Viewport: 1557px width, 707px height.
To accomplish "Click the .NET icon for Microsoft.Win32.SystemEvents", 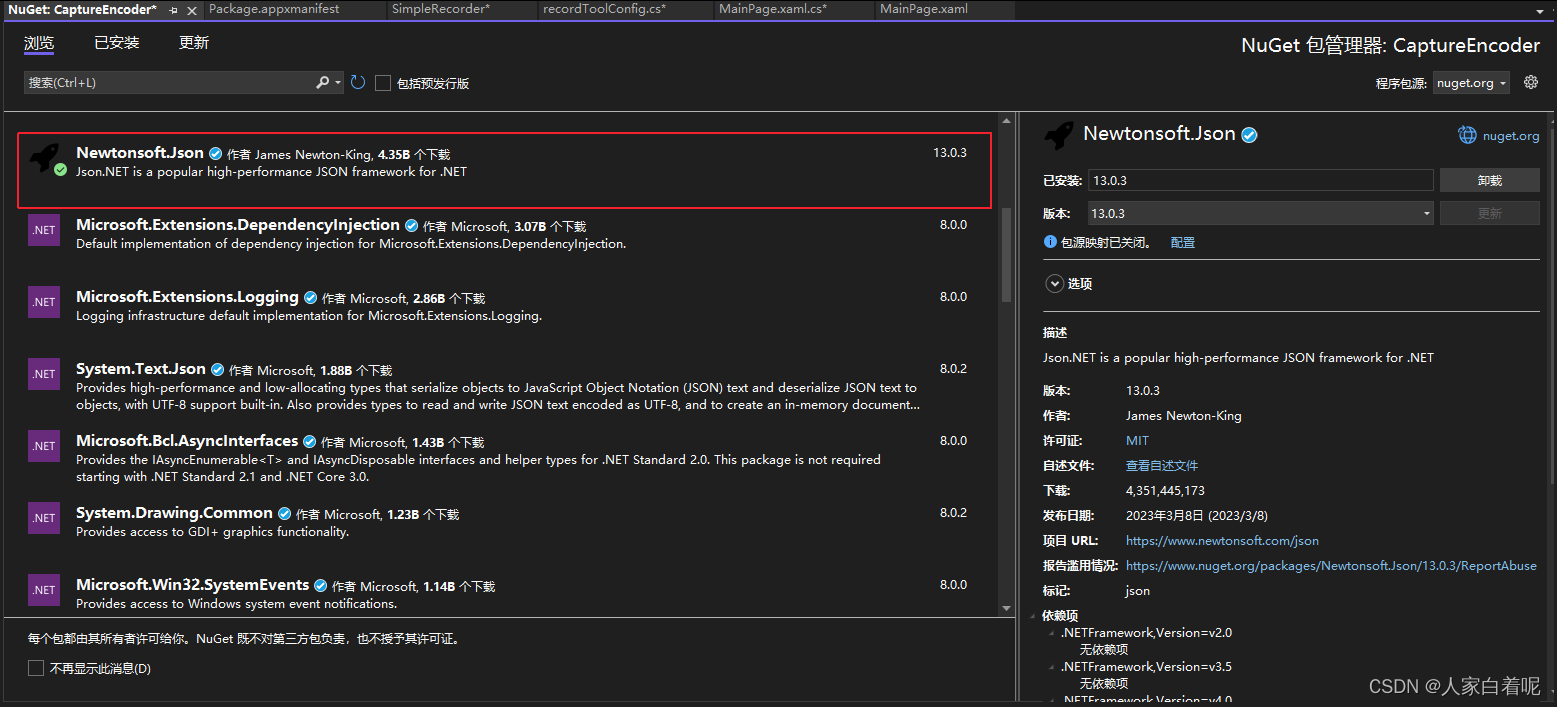I will [44, 590].
